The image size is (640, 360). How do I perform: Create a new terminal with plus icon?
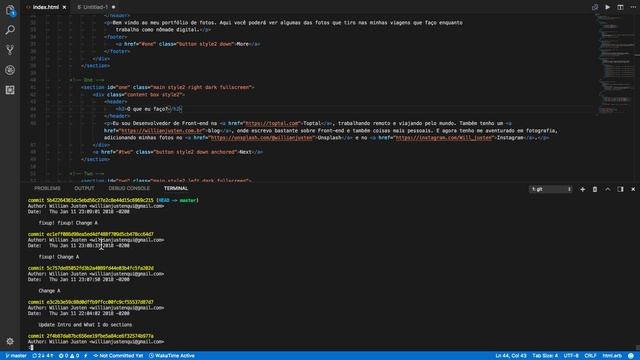coord(582,189)
